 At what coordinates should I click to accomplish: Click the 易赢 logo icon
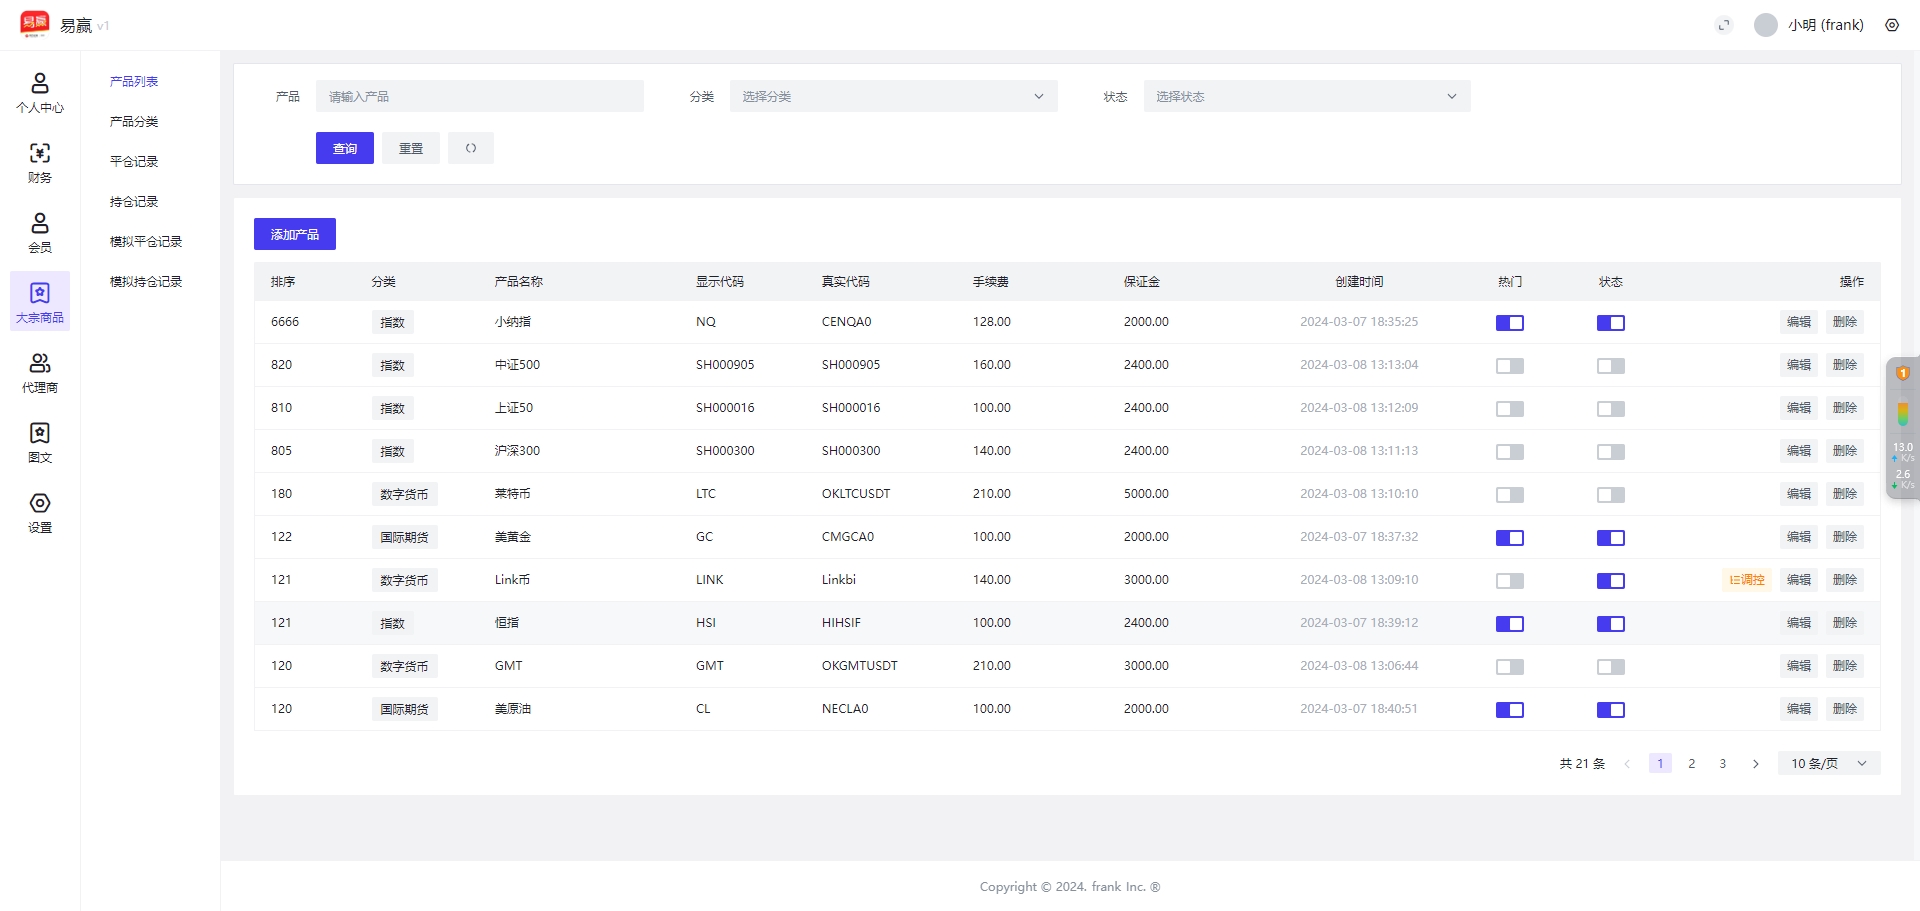click(35, 24)
